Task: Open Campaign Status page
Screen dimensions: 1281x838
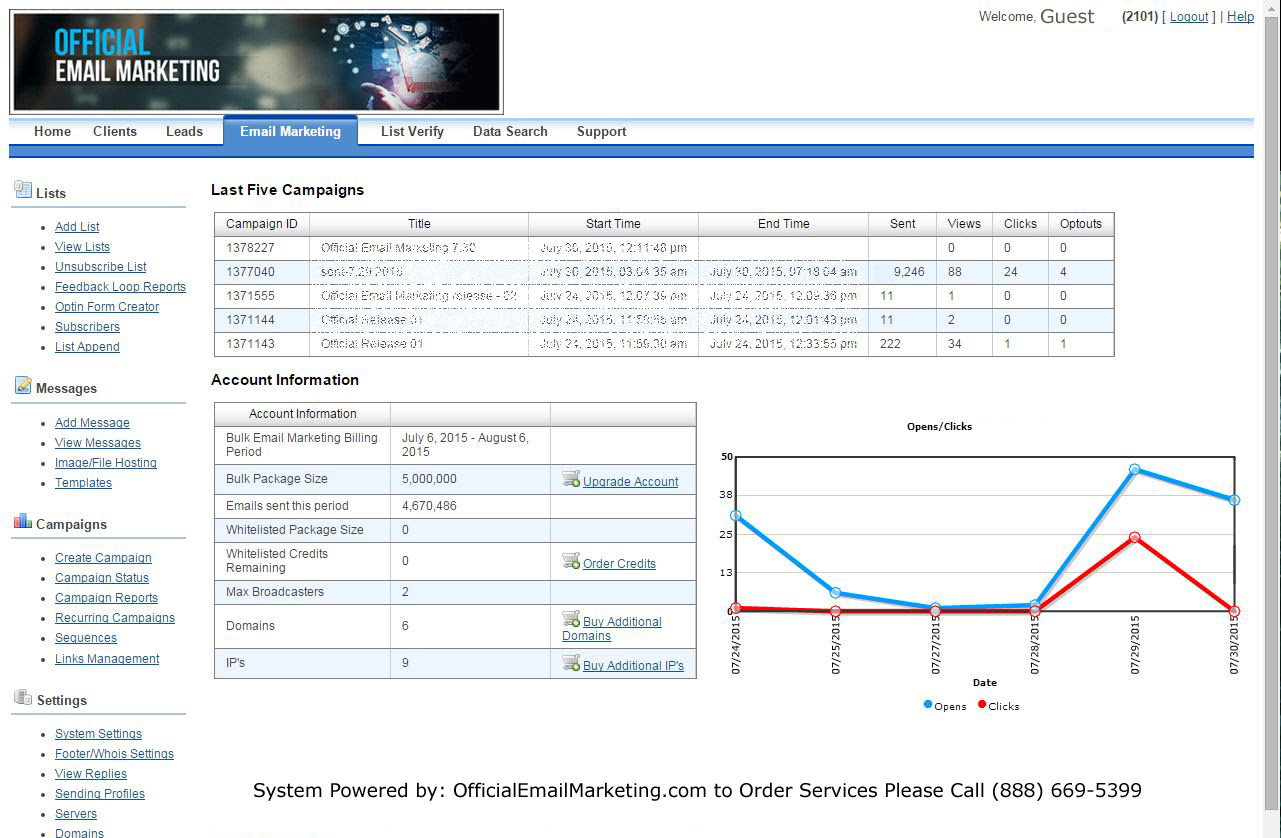Action: tap(102, 578)
